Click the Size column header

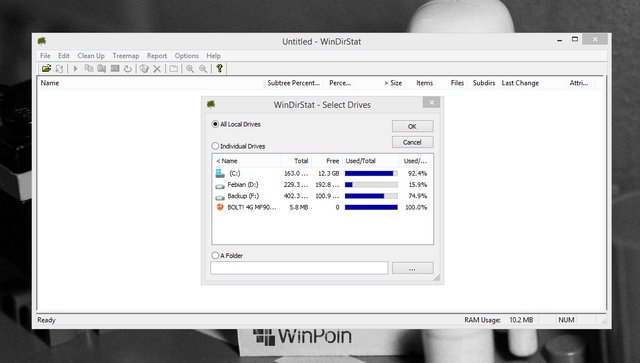[x=380, y=83]
